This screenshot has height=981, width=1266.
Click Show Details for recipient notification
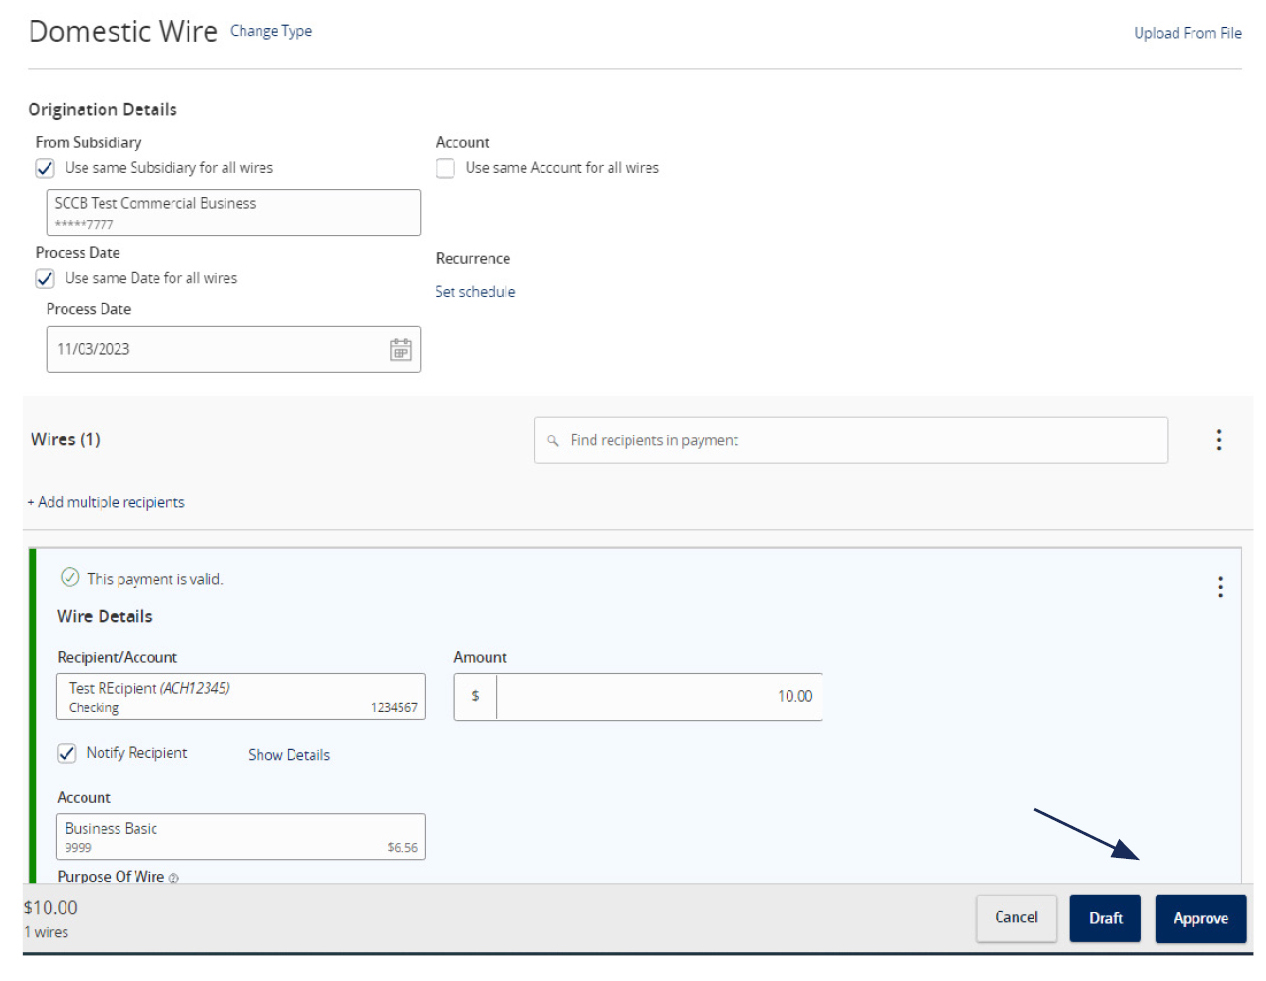point(289,755)
